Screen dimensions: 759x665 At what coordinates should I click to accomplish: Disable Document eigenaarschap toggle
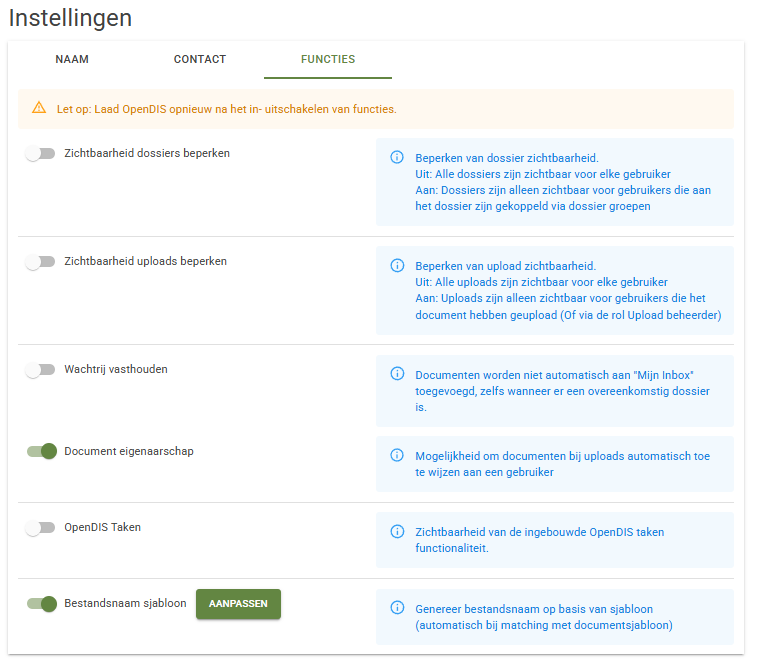42,452
